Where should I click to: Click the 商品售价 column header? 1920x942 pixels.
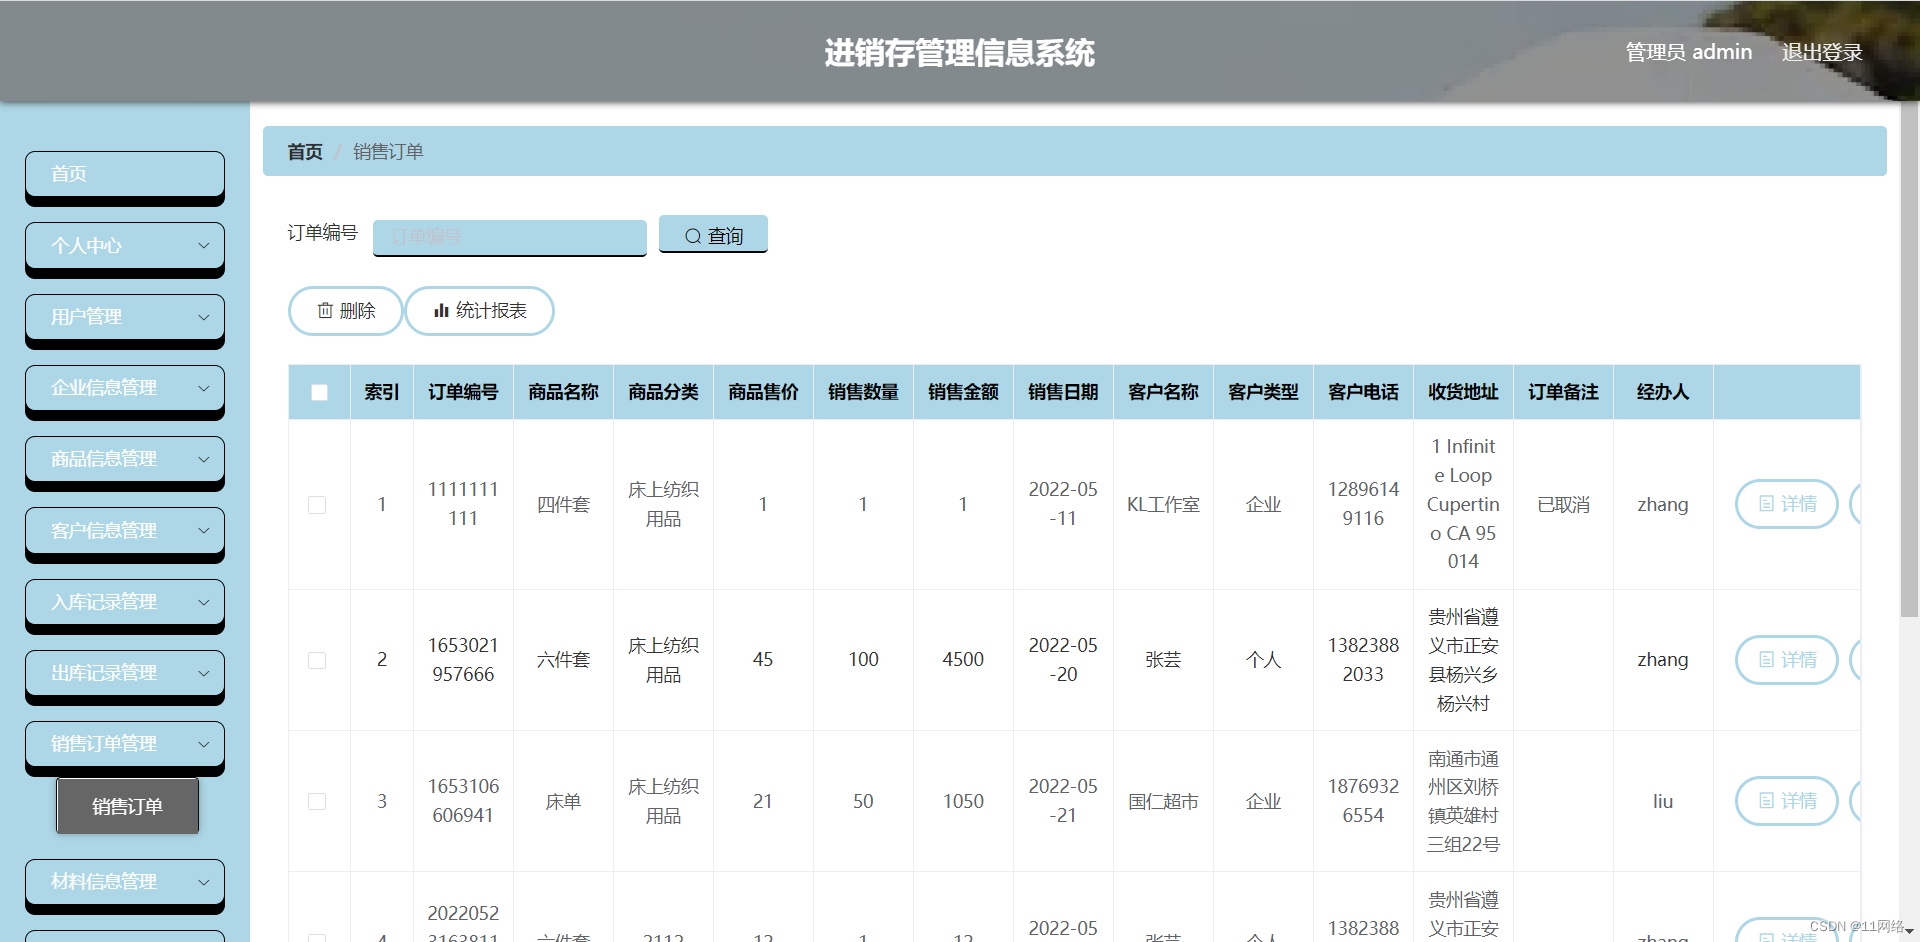tap(763, 392)
